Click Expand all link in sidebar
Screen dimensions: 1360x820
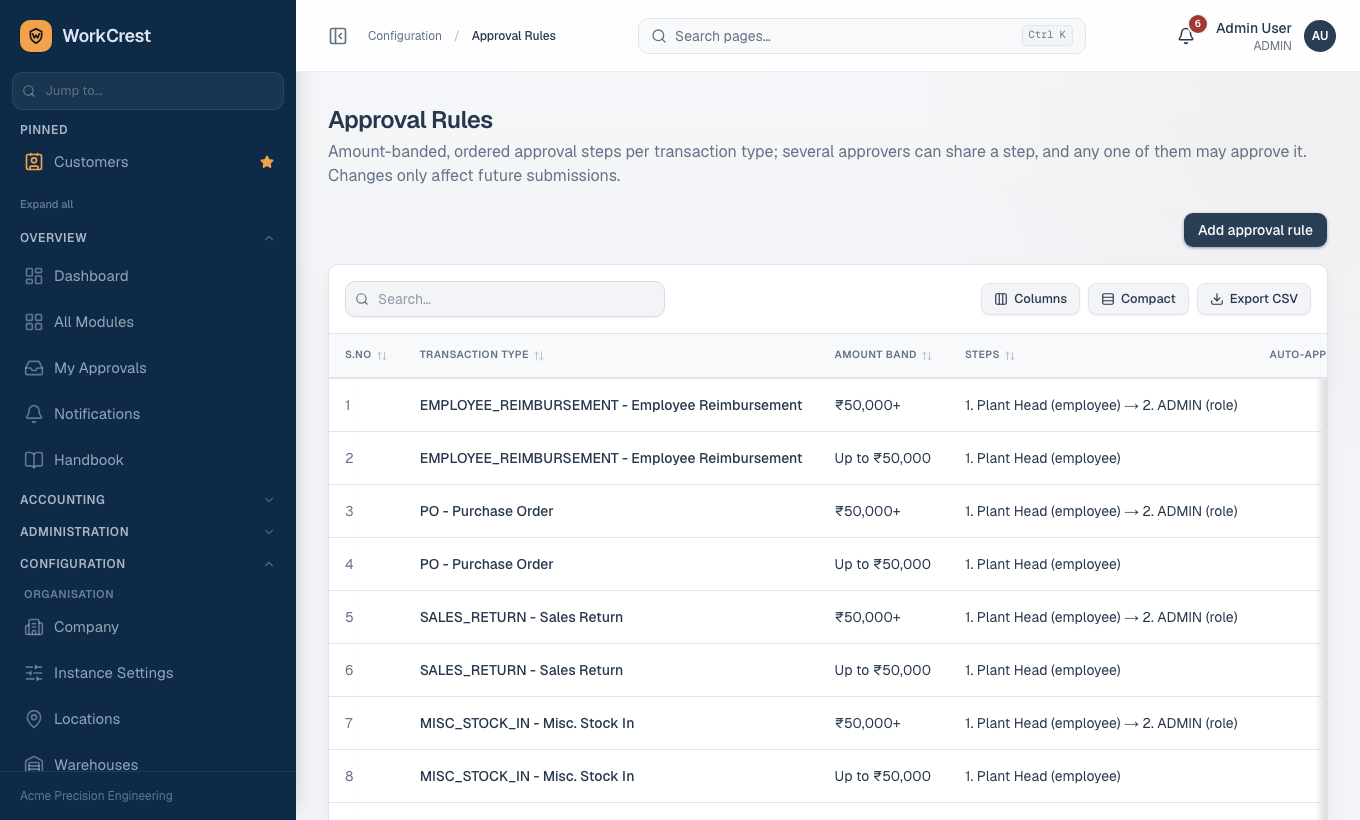tap(47, 204)
